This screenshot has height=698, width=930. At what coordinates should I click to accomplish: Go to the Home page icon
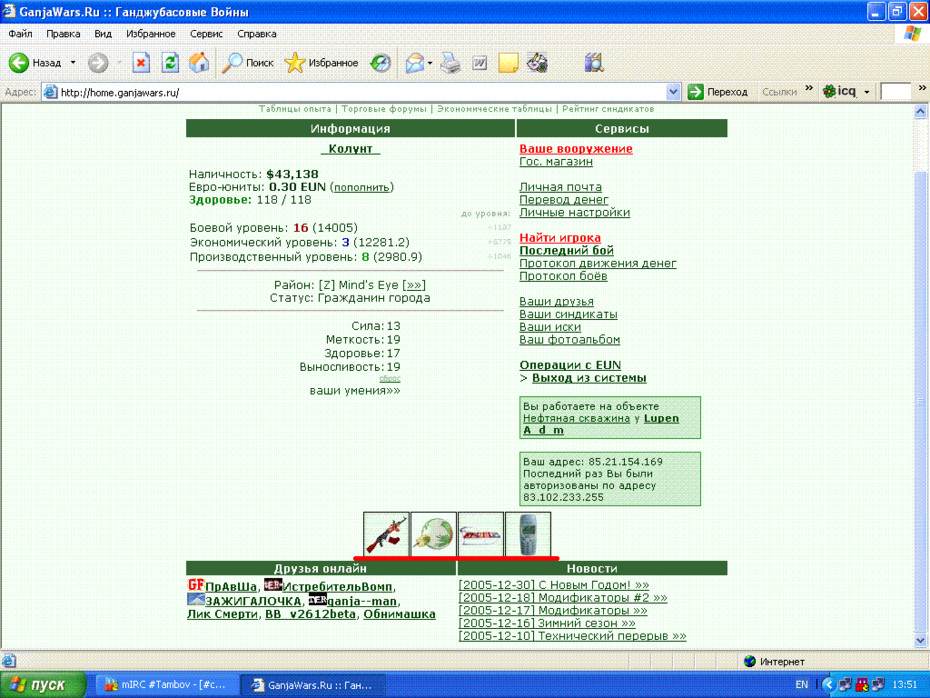(x=199, y=62)
